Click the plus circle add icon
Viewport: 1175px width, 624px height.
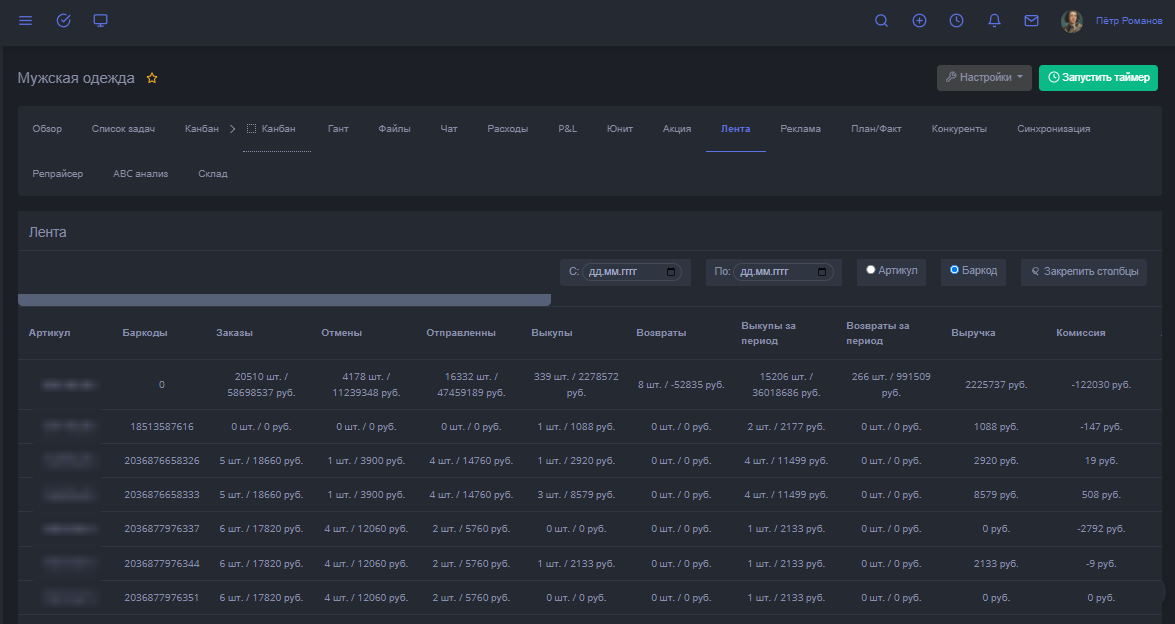919,21
